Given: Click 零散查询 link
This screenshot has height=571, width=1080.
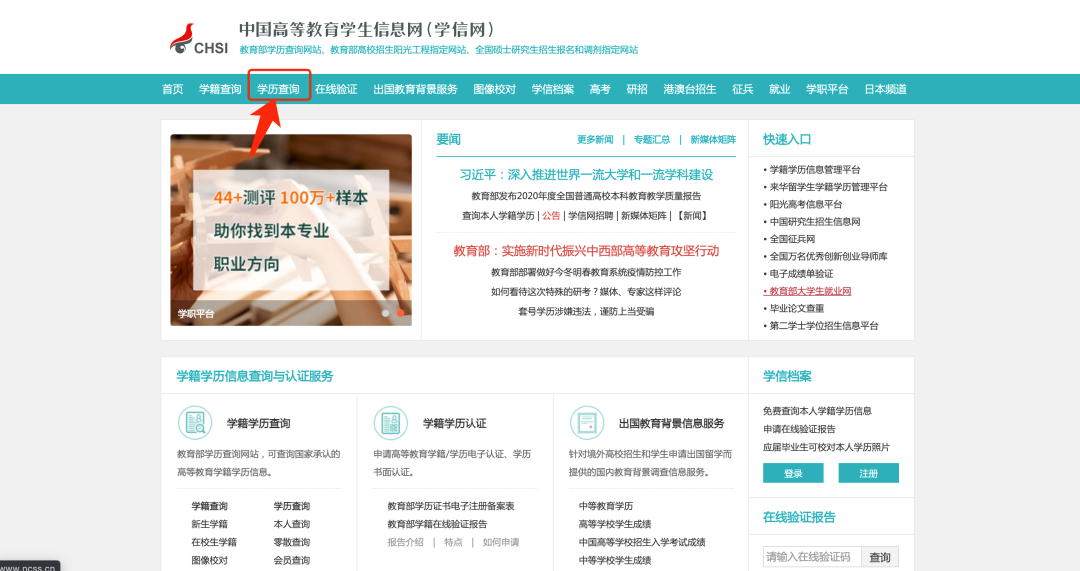Looking at the screenshot, I should (x=291, y=542).
